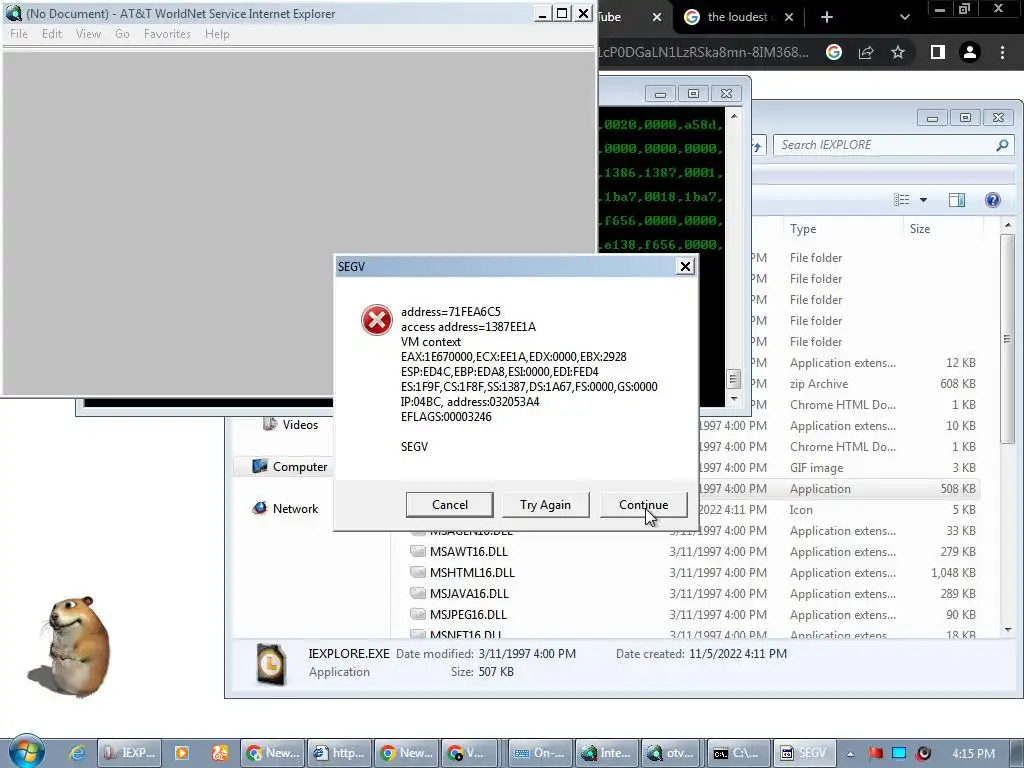The image size is (1024, 768).
Task: Select MSJPEG16.DLL file
Action: pyautogui.click(x=468, y=615)
